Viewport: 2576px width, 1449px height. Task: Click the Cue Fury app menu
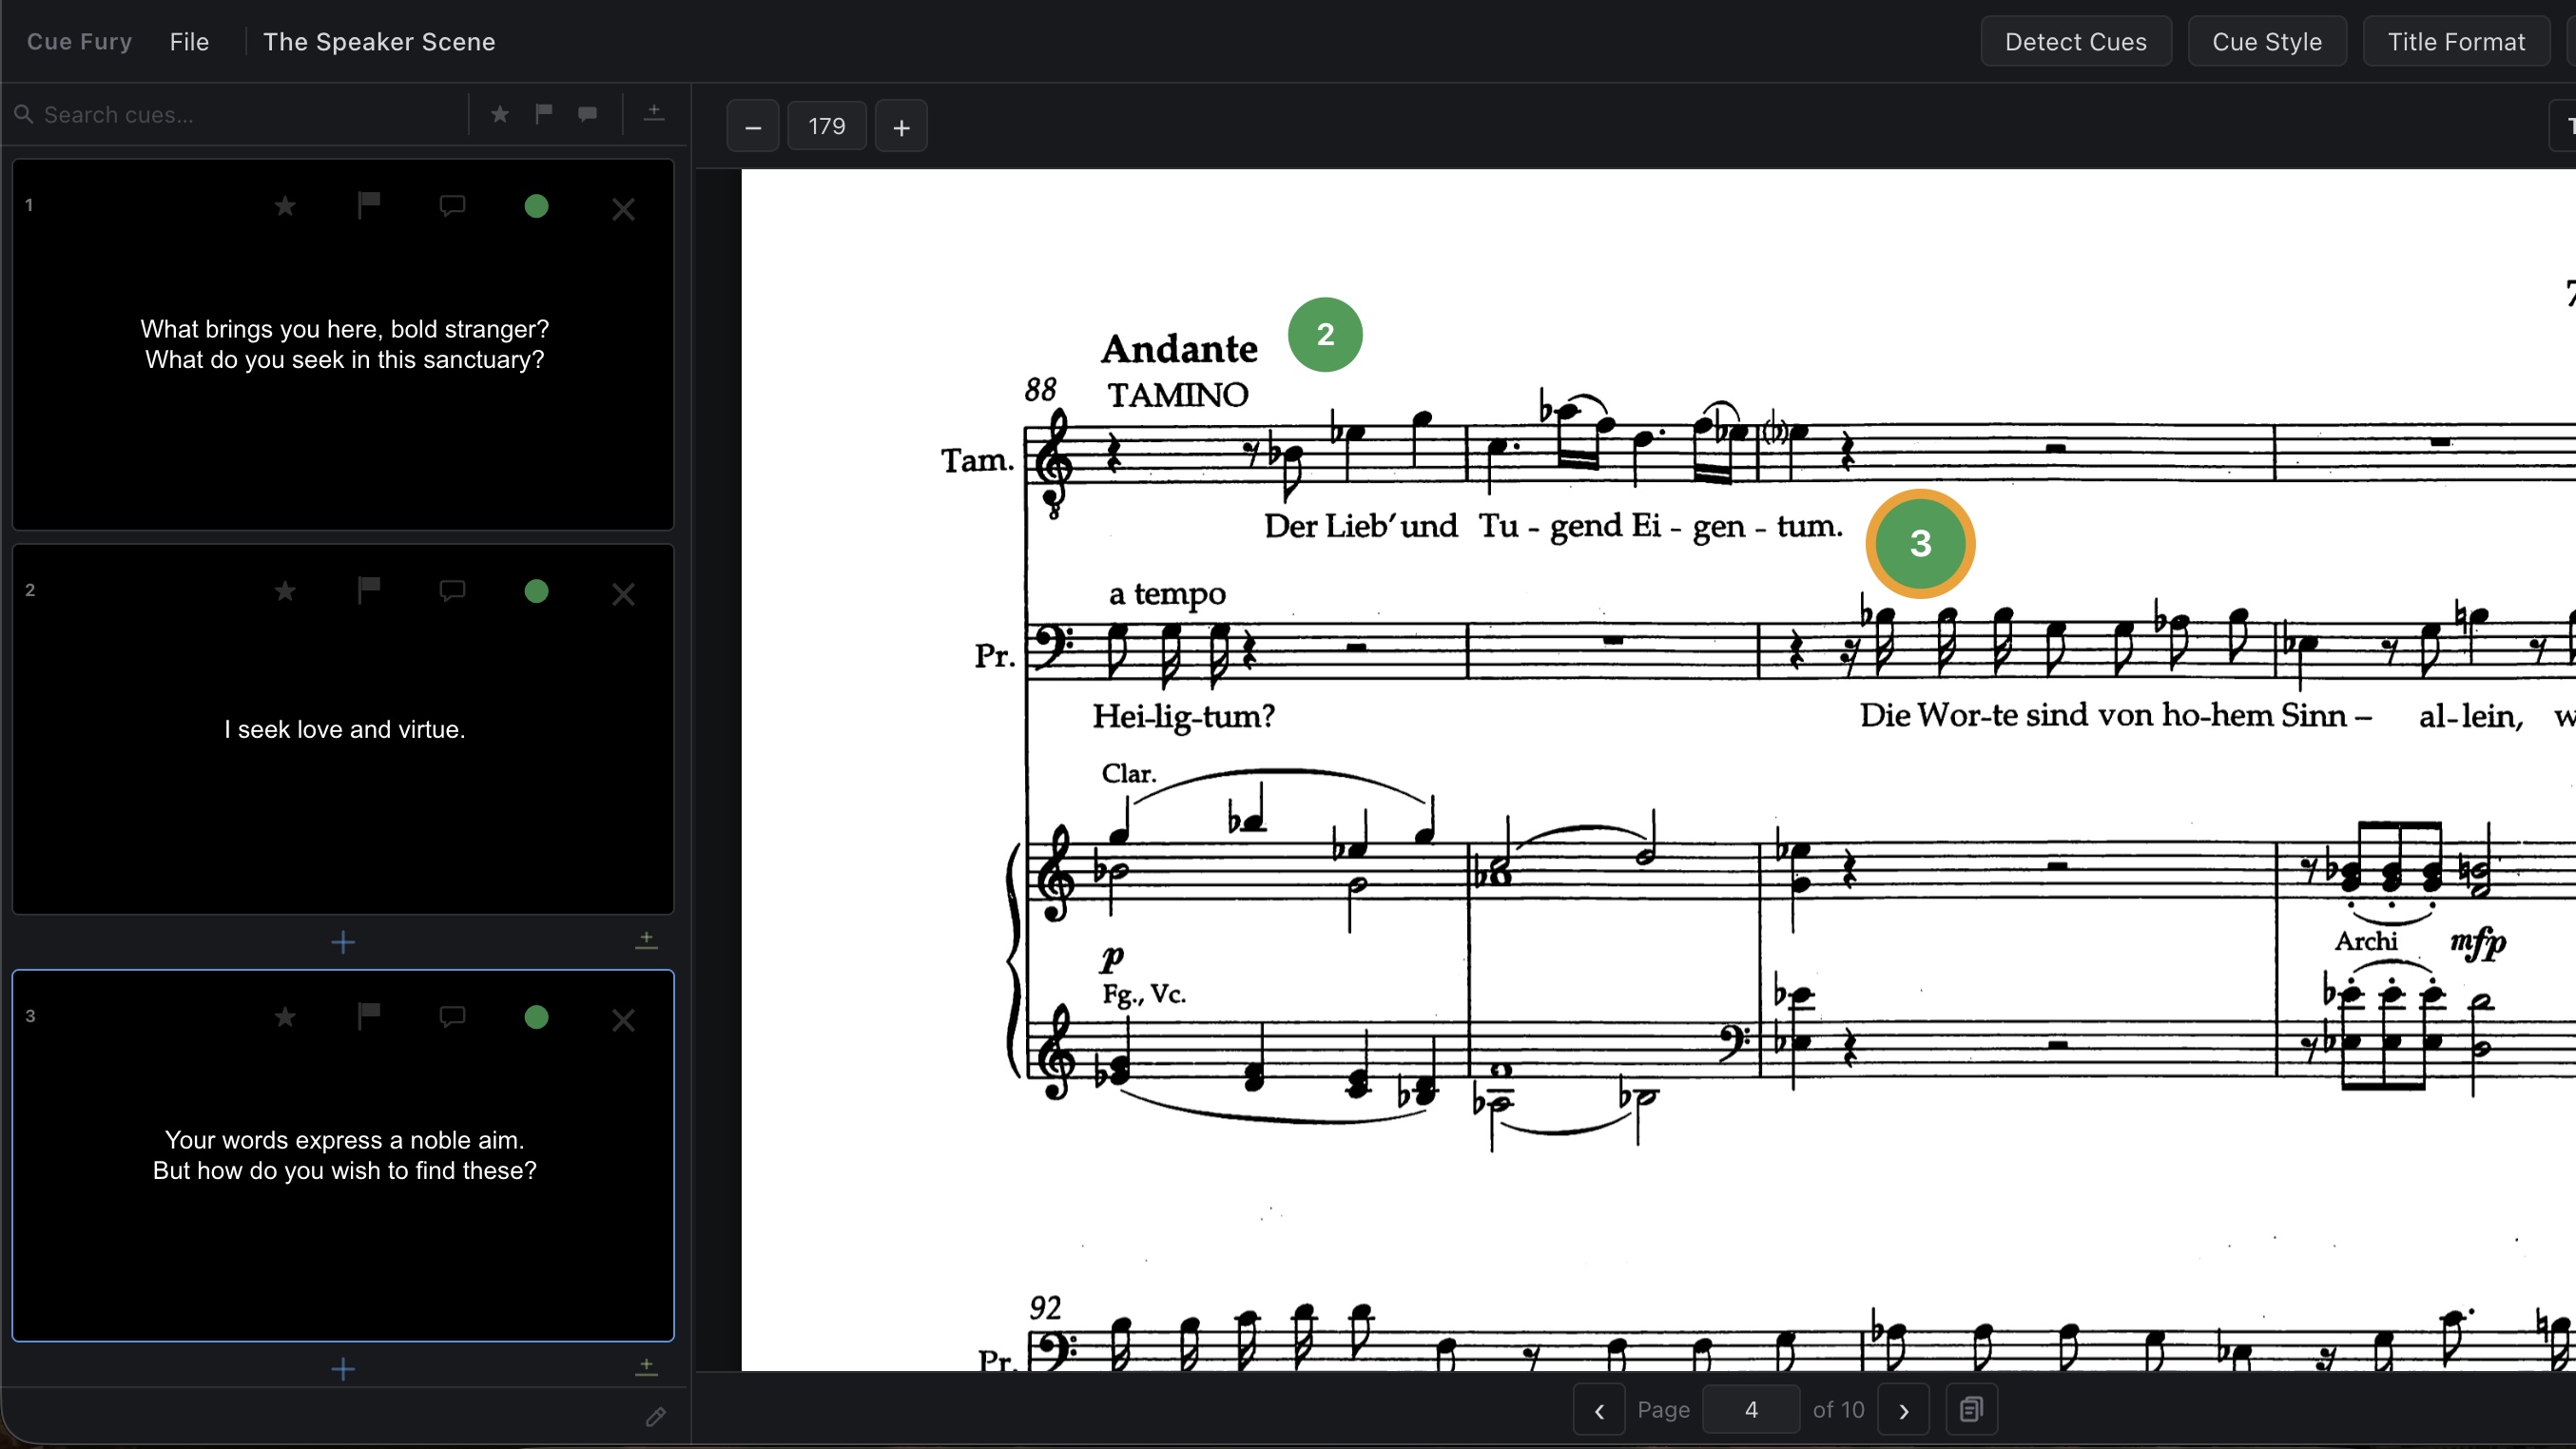pyautogui.click(x=79, y=42)
